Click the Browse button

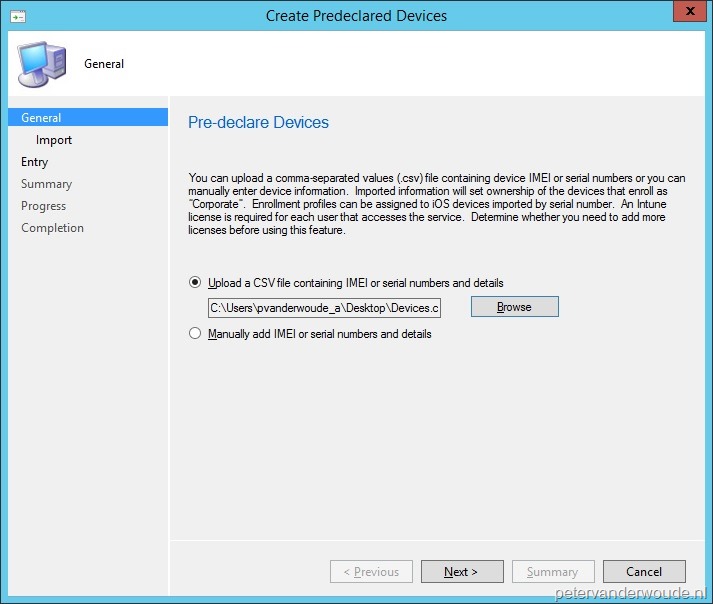(515, 307)
